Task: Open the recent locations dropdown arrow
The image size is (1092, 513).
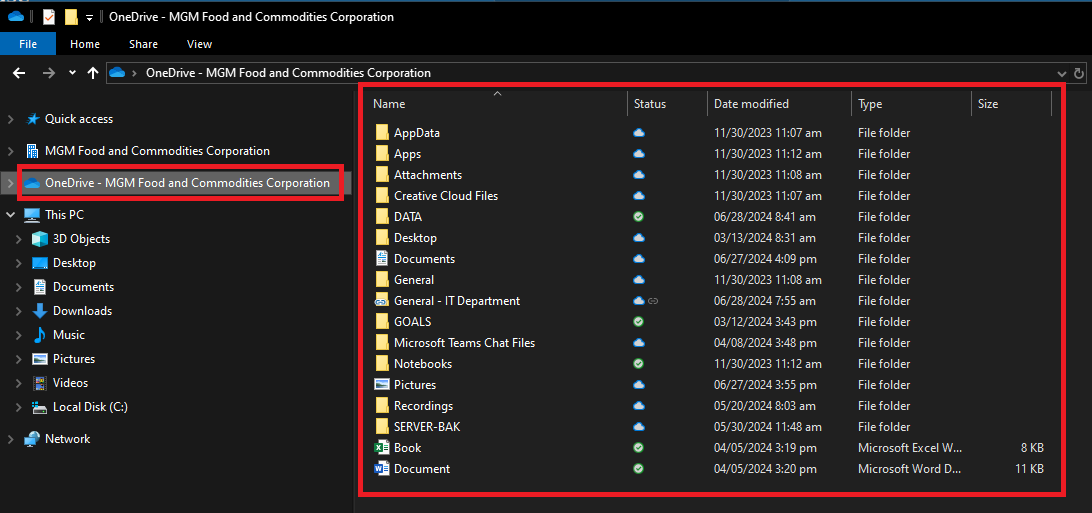Action: click(x=72, y=73)
